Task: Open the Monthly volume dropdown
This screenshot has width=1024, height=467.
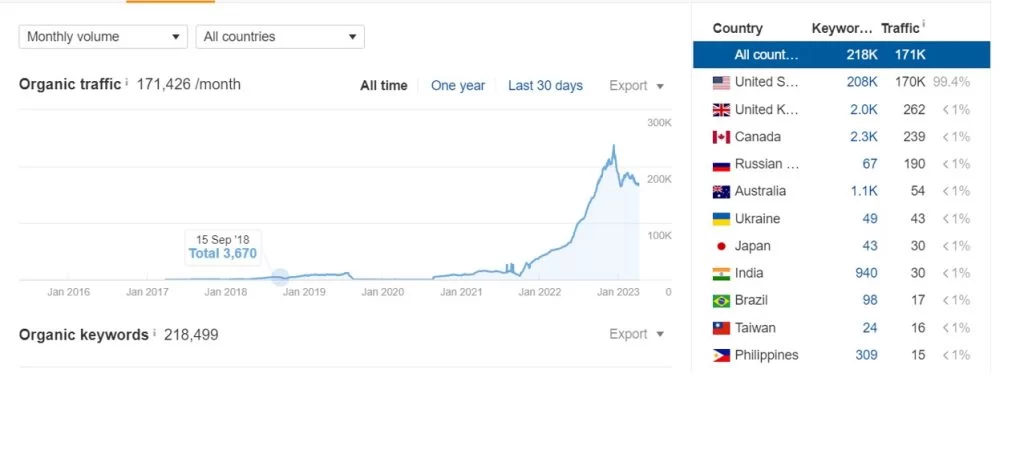Action: 103,37
